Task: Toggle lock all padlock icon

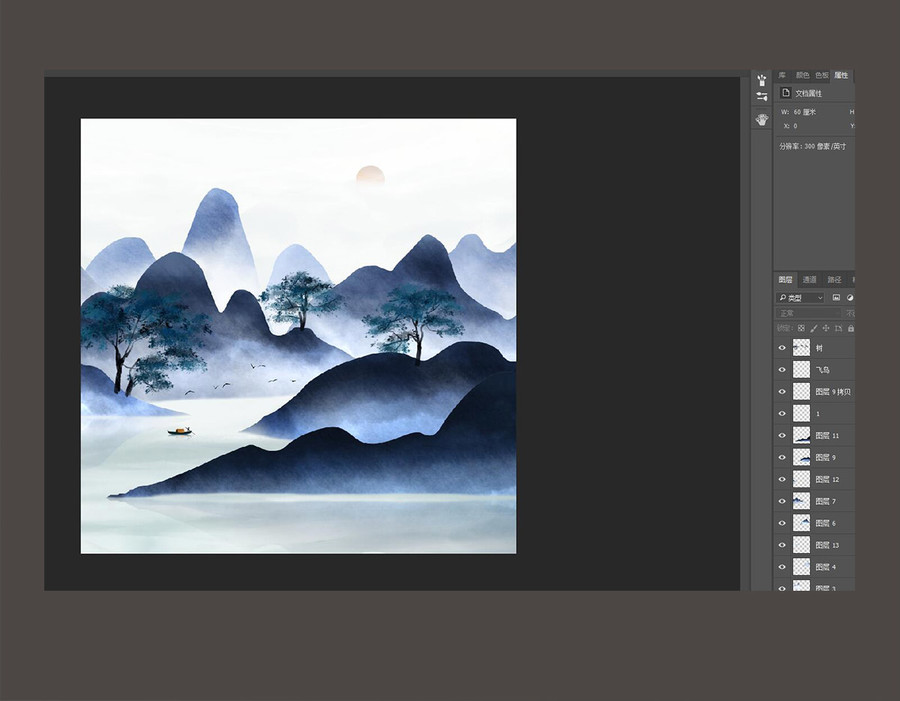Action: pos(851,328)
